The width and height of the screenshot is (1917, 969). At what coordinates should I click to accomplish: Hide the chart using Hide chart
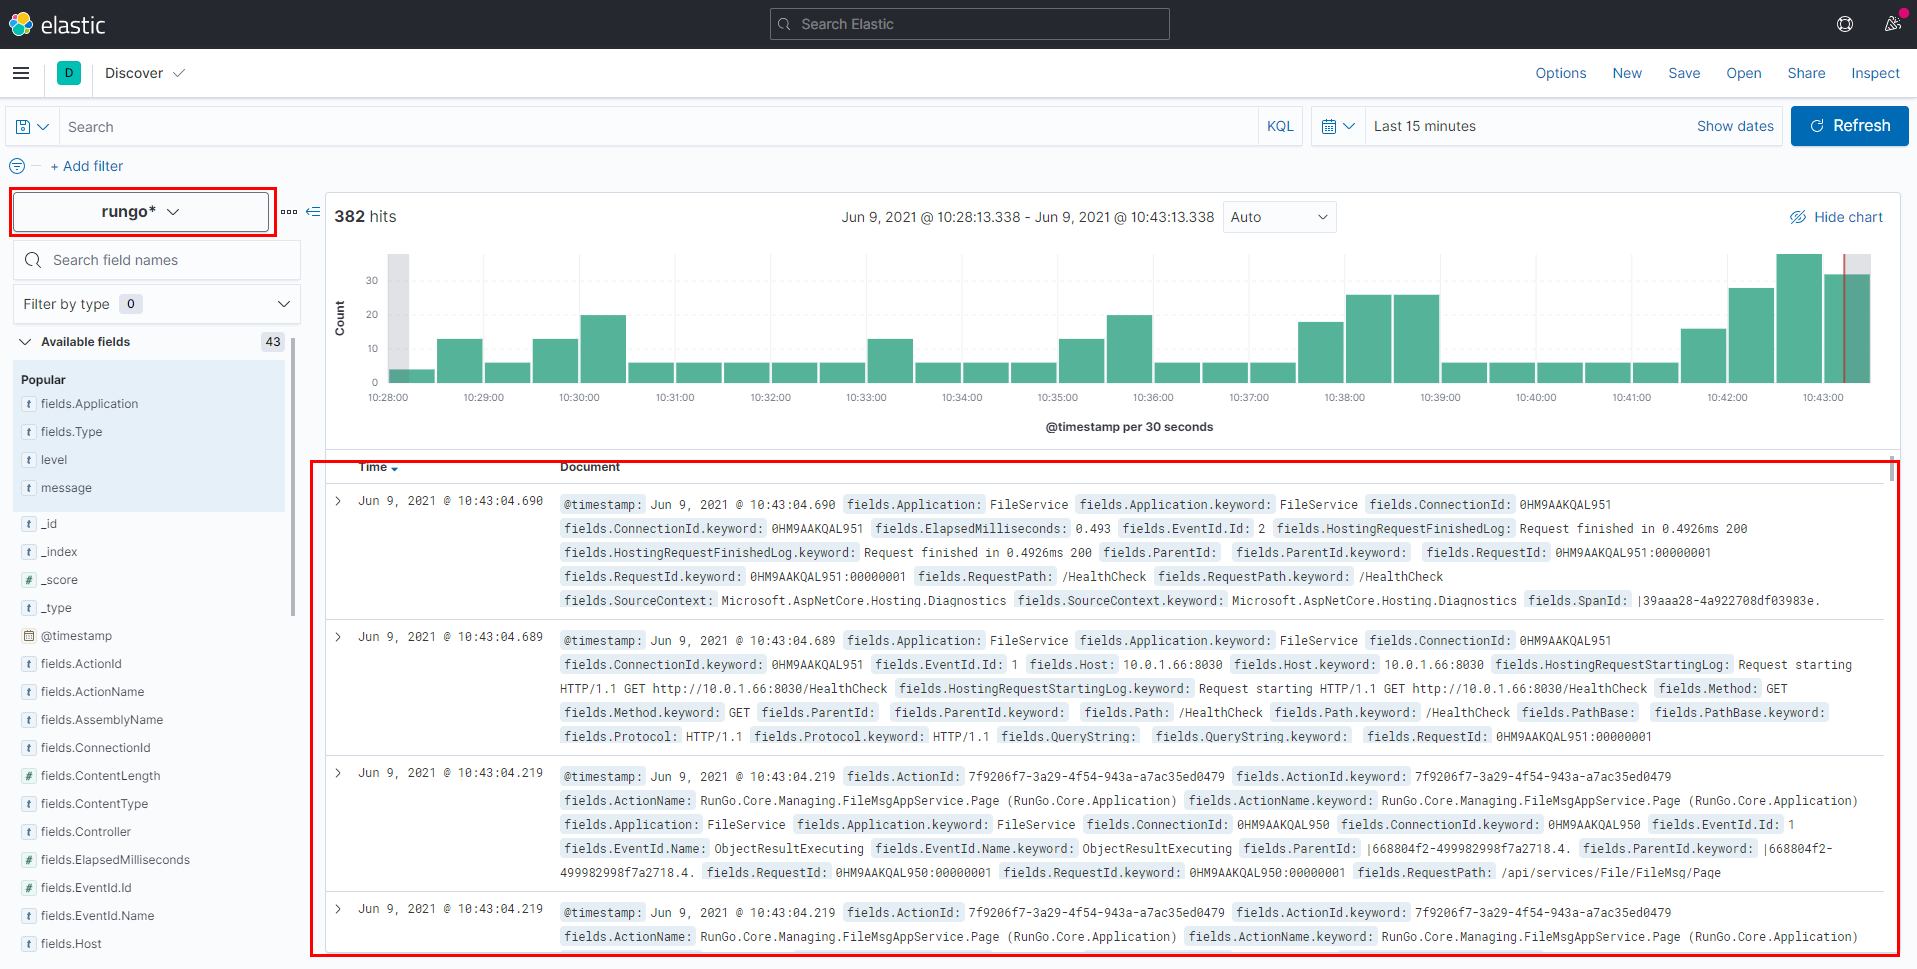[1837, 216]
